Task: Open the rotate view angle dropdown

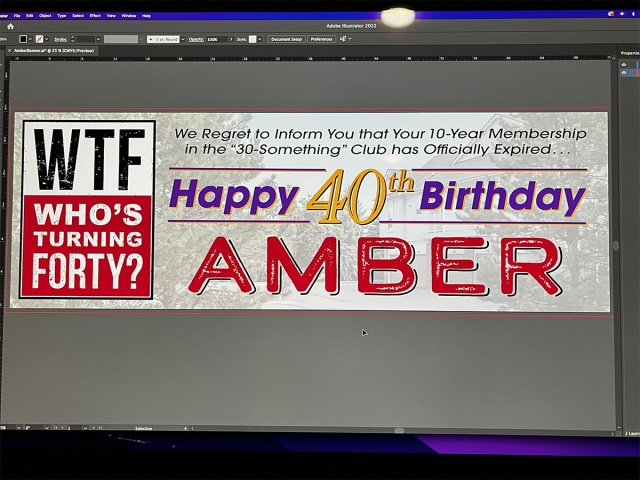Action: 47,428
